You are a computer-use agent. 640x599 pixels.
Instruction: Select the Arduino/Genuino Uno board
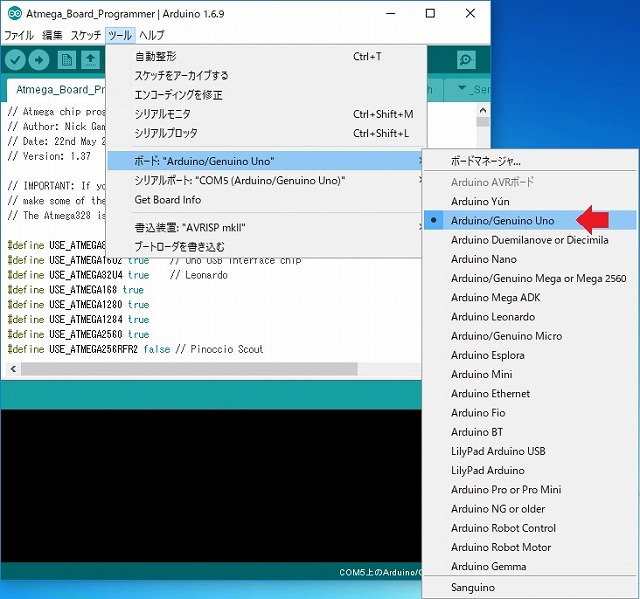[x=530, y=220]
